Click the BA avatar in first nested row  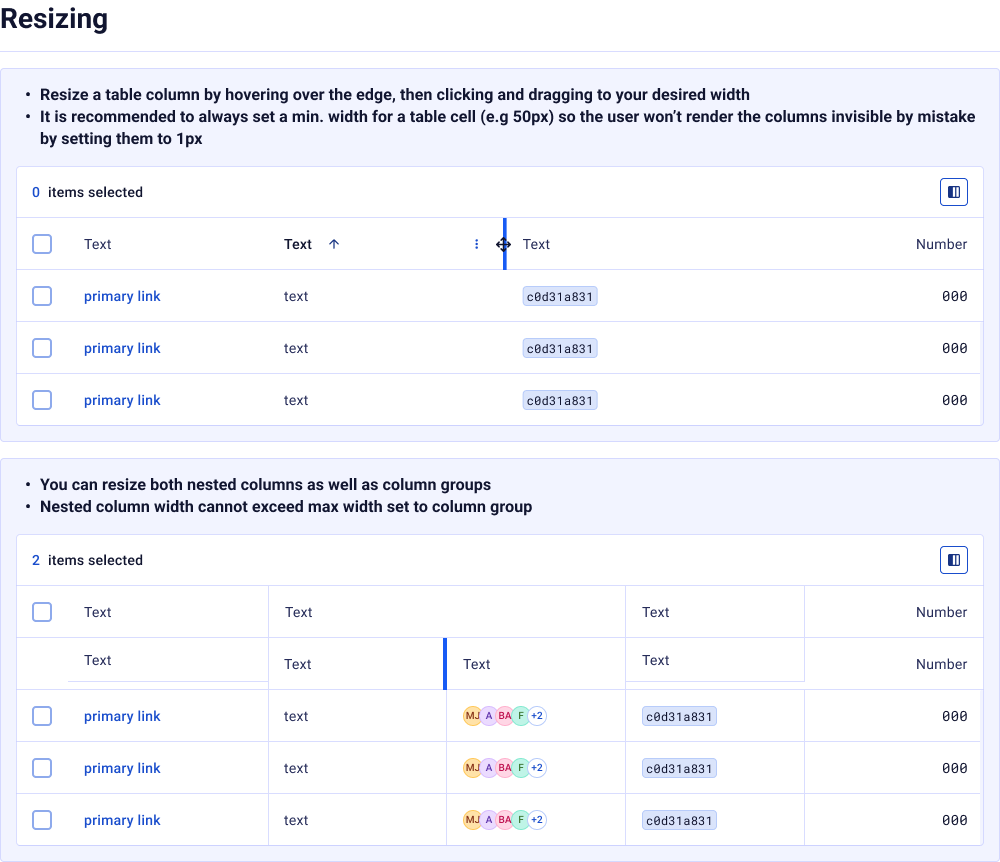(504, 716)
